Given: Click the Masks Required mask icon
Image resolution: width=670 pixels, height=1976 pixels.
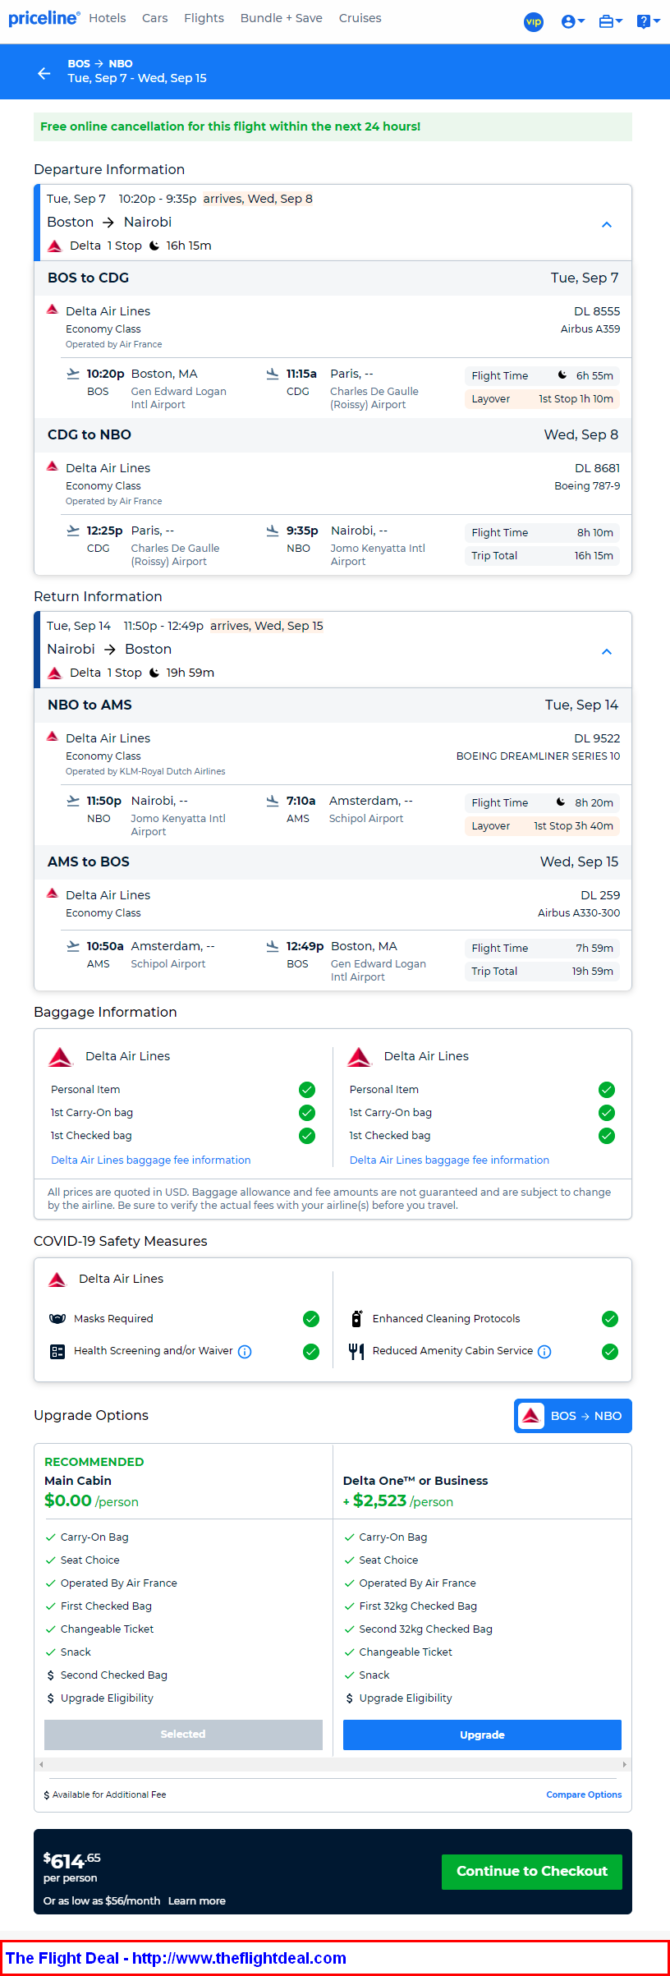Looking at the screenshot, I should pyautogui.click(x=58, y=1319).
